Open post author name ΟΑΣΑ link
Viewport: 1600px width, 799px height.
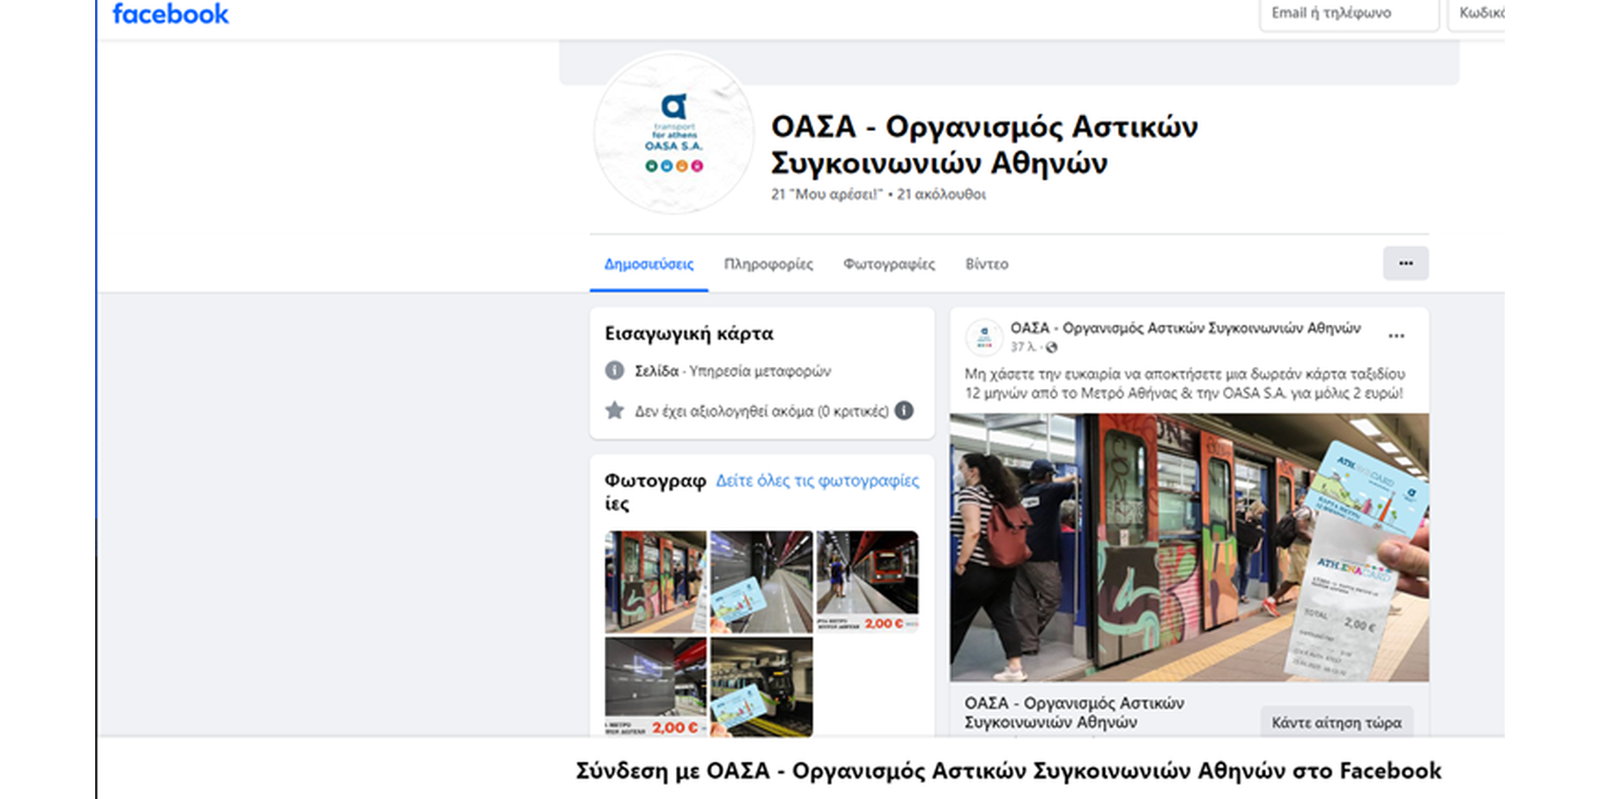[x=1185, y=328]
